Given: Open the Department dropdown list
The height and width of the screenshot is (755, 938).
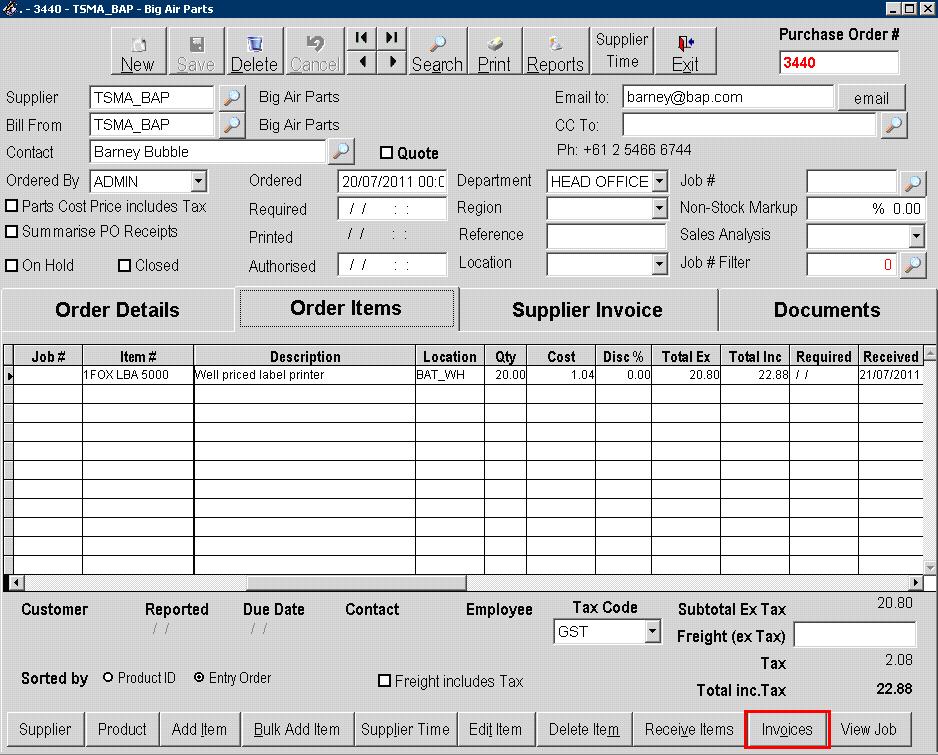Looking at the screenshot, I should (658, 182).
